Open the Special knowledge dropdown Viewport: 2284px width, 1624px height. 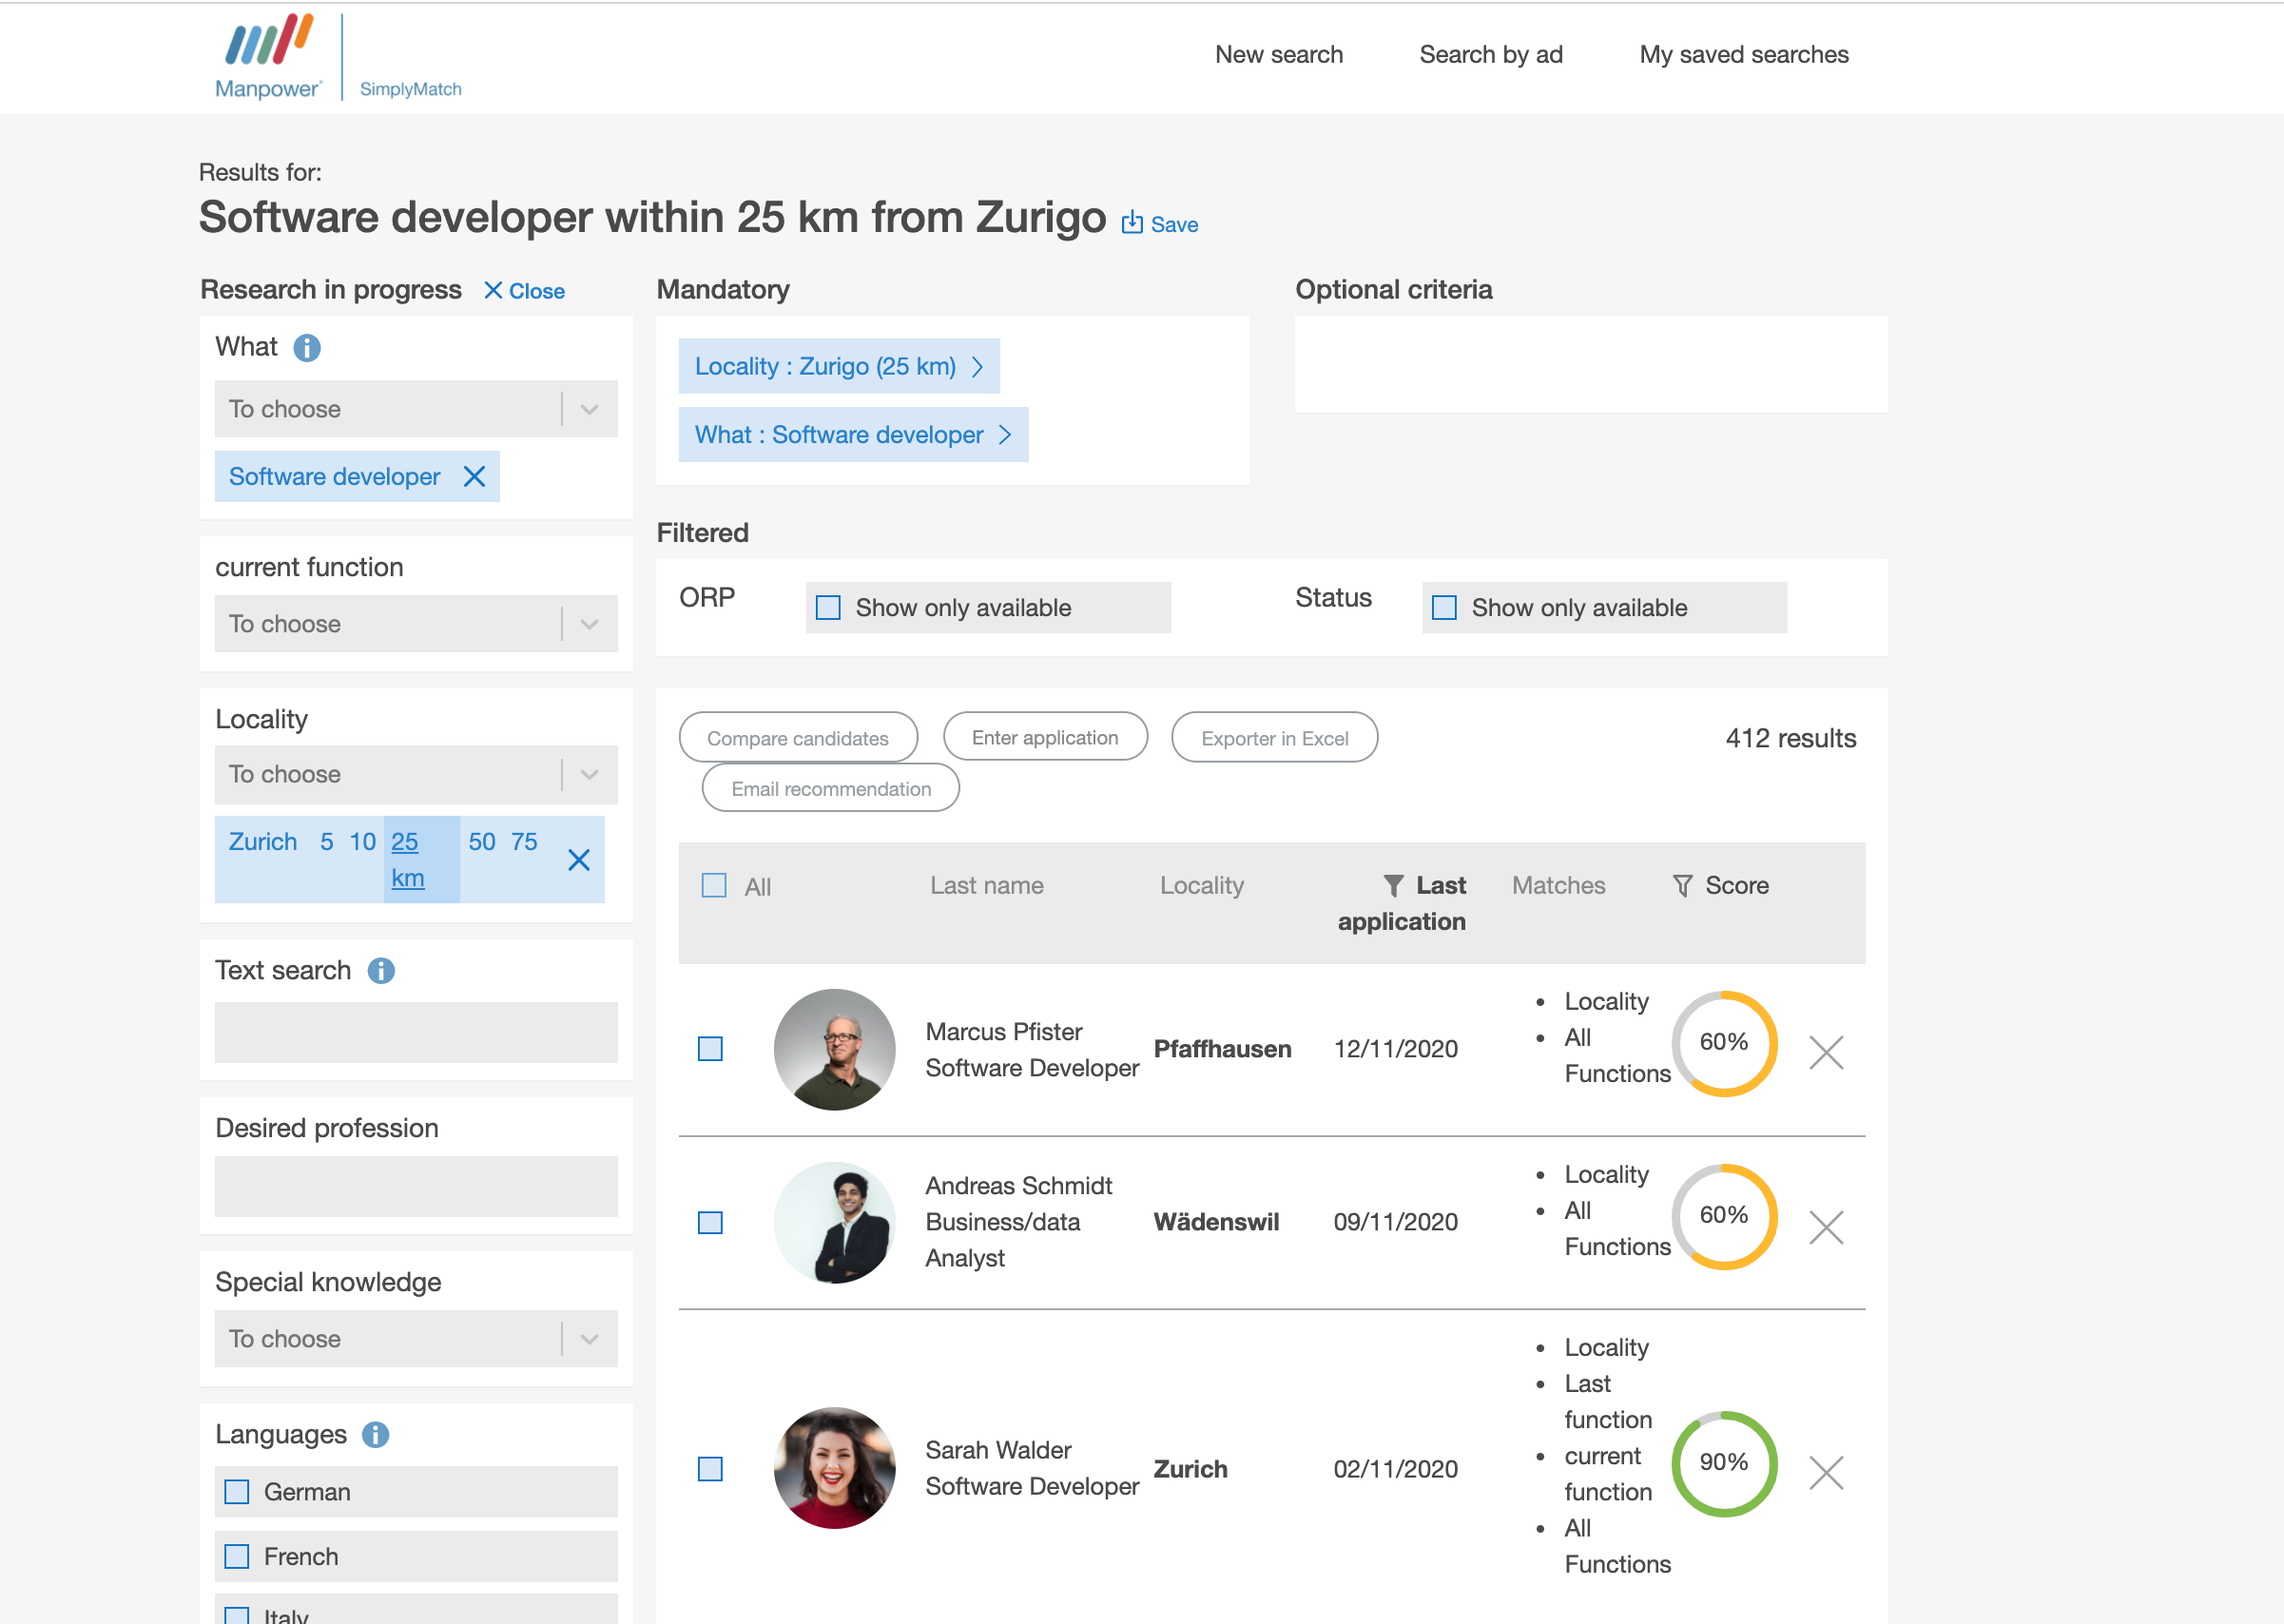tap(415, 1338)
